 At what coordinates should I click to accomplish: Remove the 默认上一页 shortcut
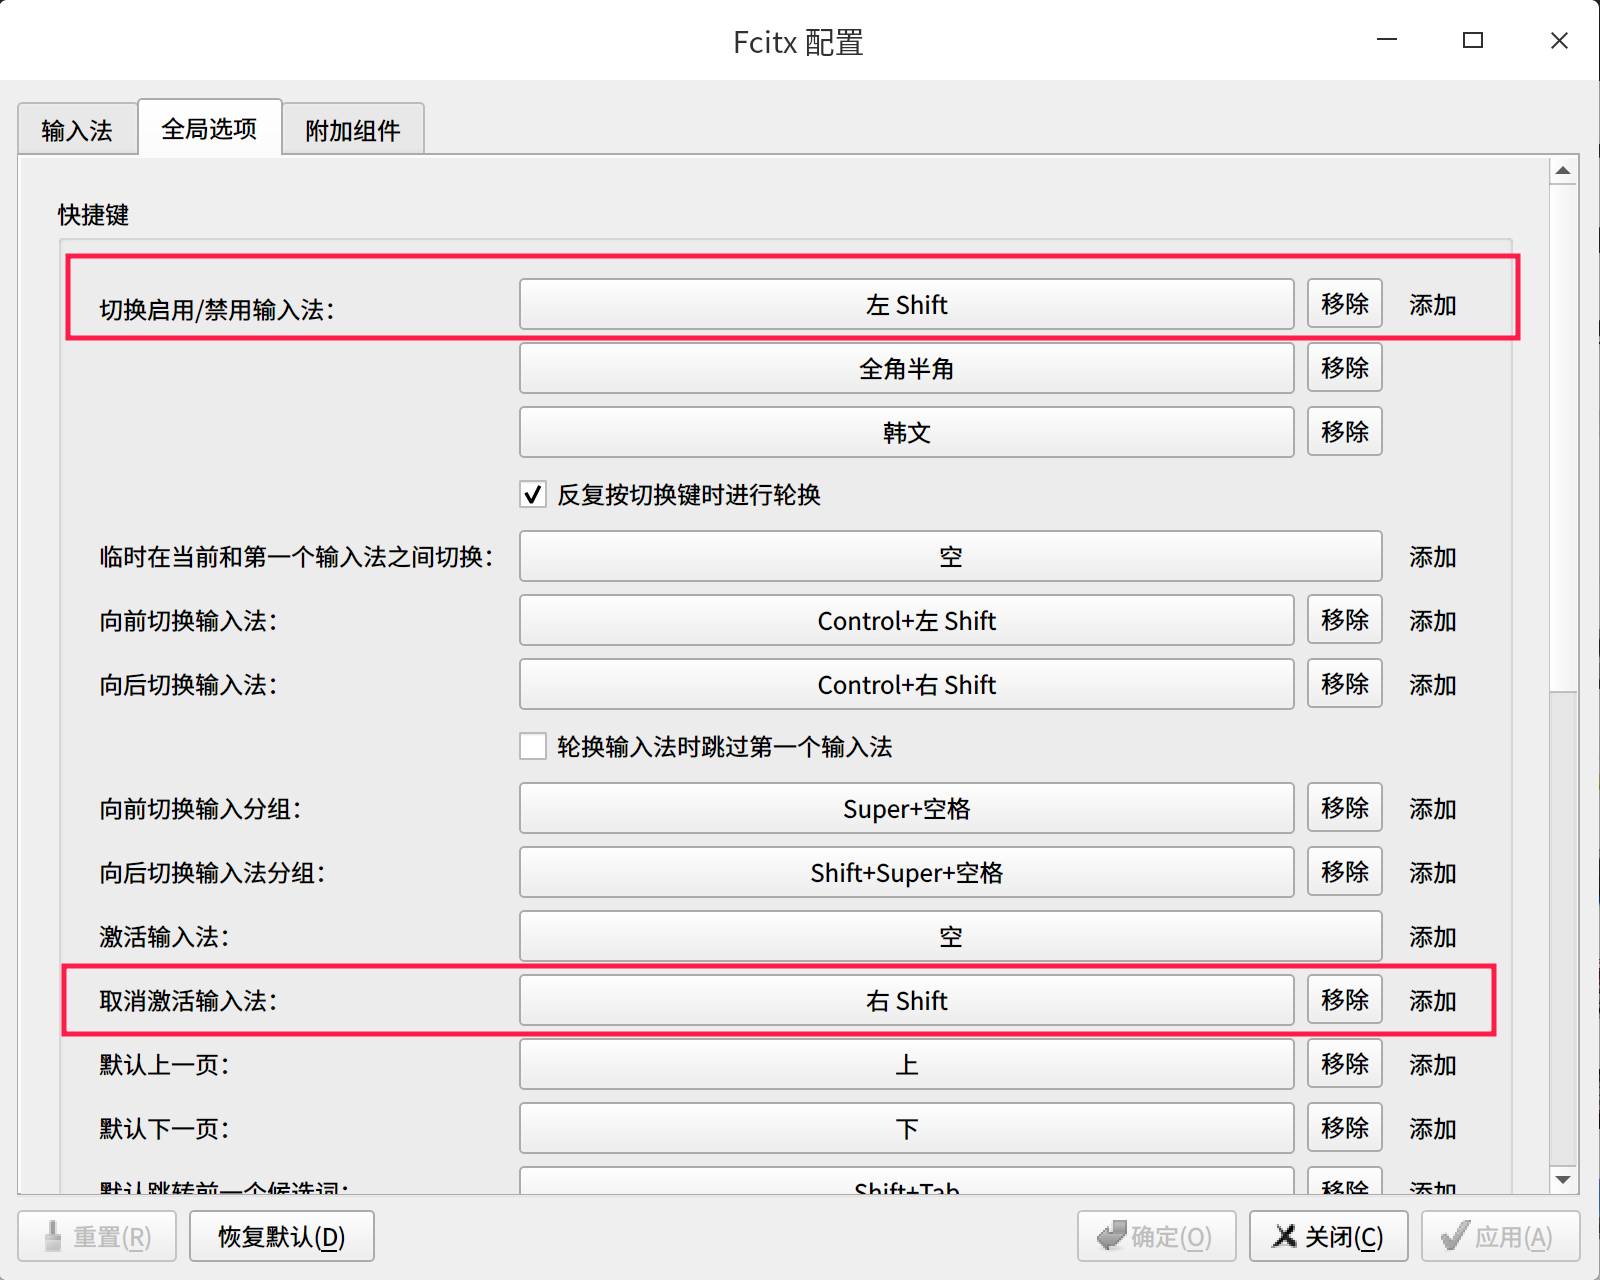[1345, 1064]
